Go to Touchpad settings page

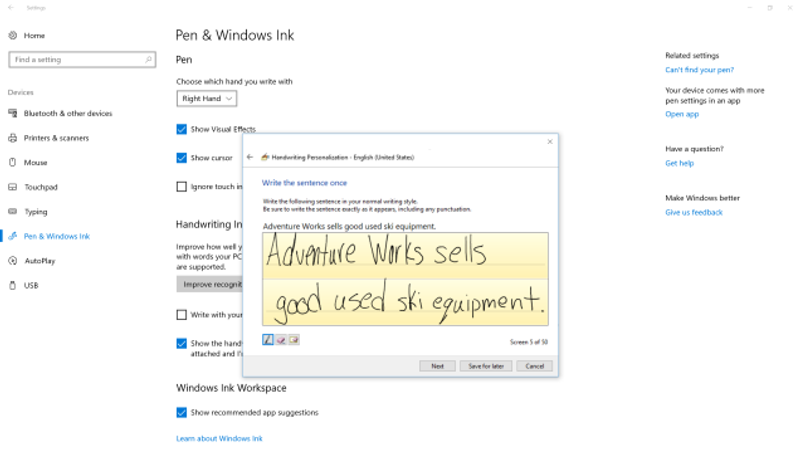(41, 187)
